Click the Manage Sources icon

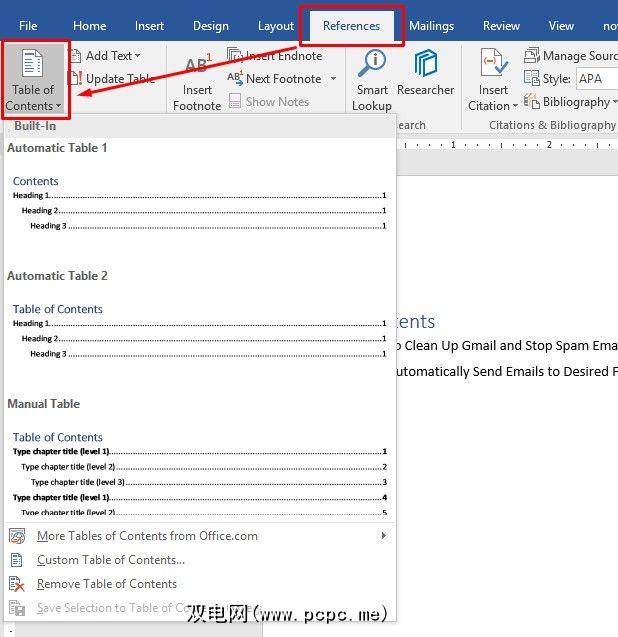(x=532, y=55)
